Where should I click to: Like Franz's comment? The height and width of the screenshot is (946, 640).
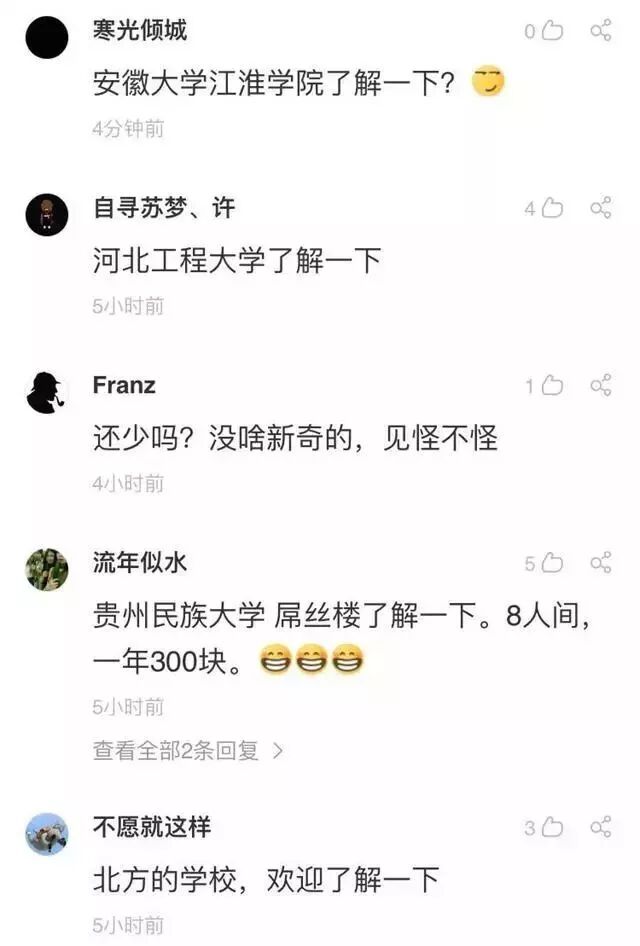pos(552,386)
